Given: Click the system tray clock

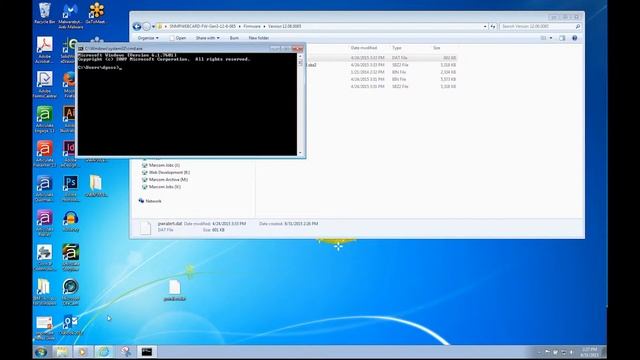Looking at the screenshot, I should [x=589, y=352].
